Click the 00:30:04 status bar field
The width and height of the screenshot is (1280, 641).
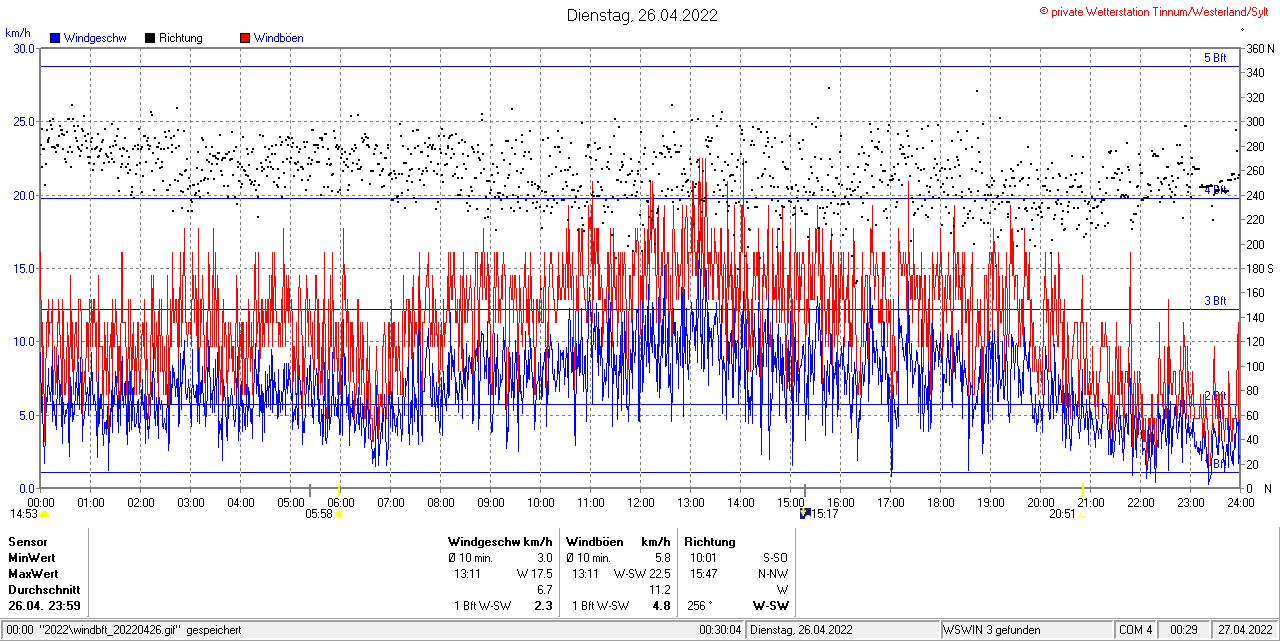(721, 630)
